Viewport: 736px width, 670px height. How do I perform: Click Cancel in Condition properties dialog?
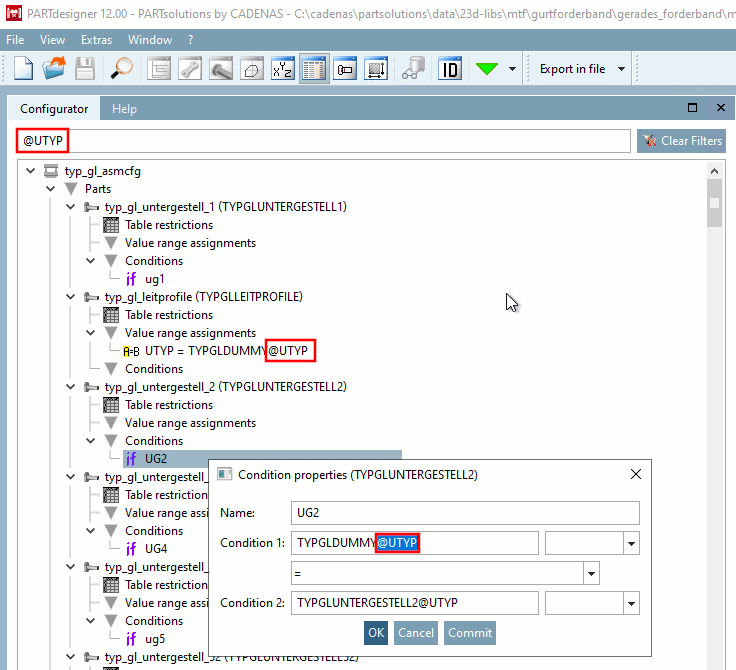coord(416,633)
